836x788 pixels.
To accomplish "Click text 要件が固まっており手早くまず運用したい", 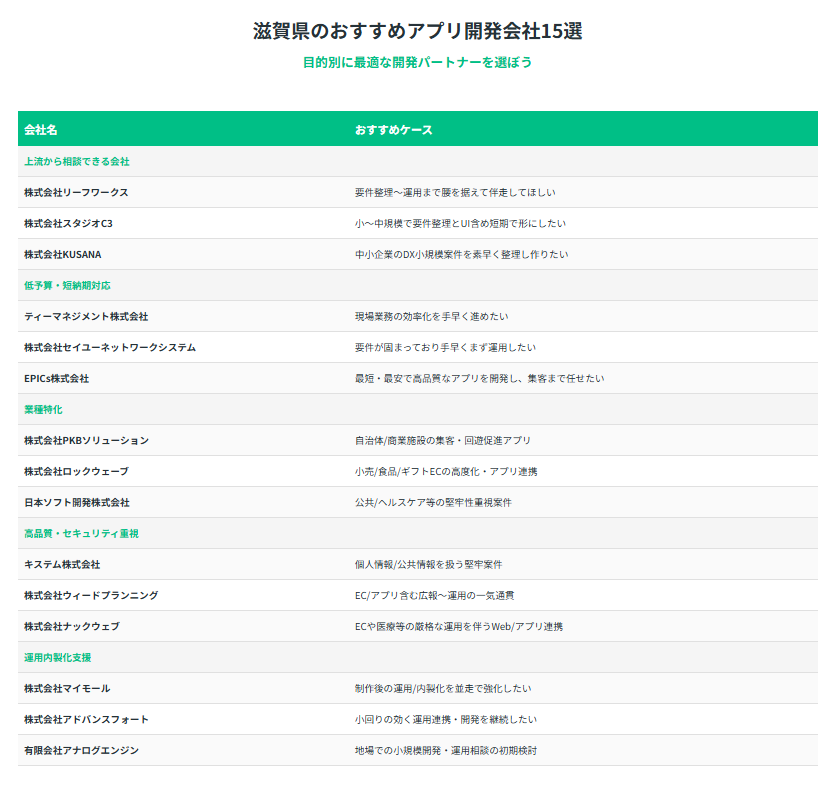I will tap(446, 348).
